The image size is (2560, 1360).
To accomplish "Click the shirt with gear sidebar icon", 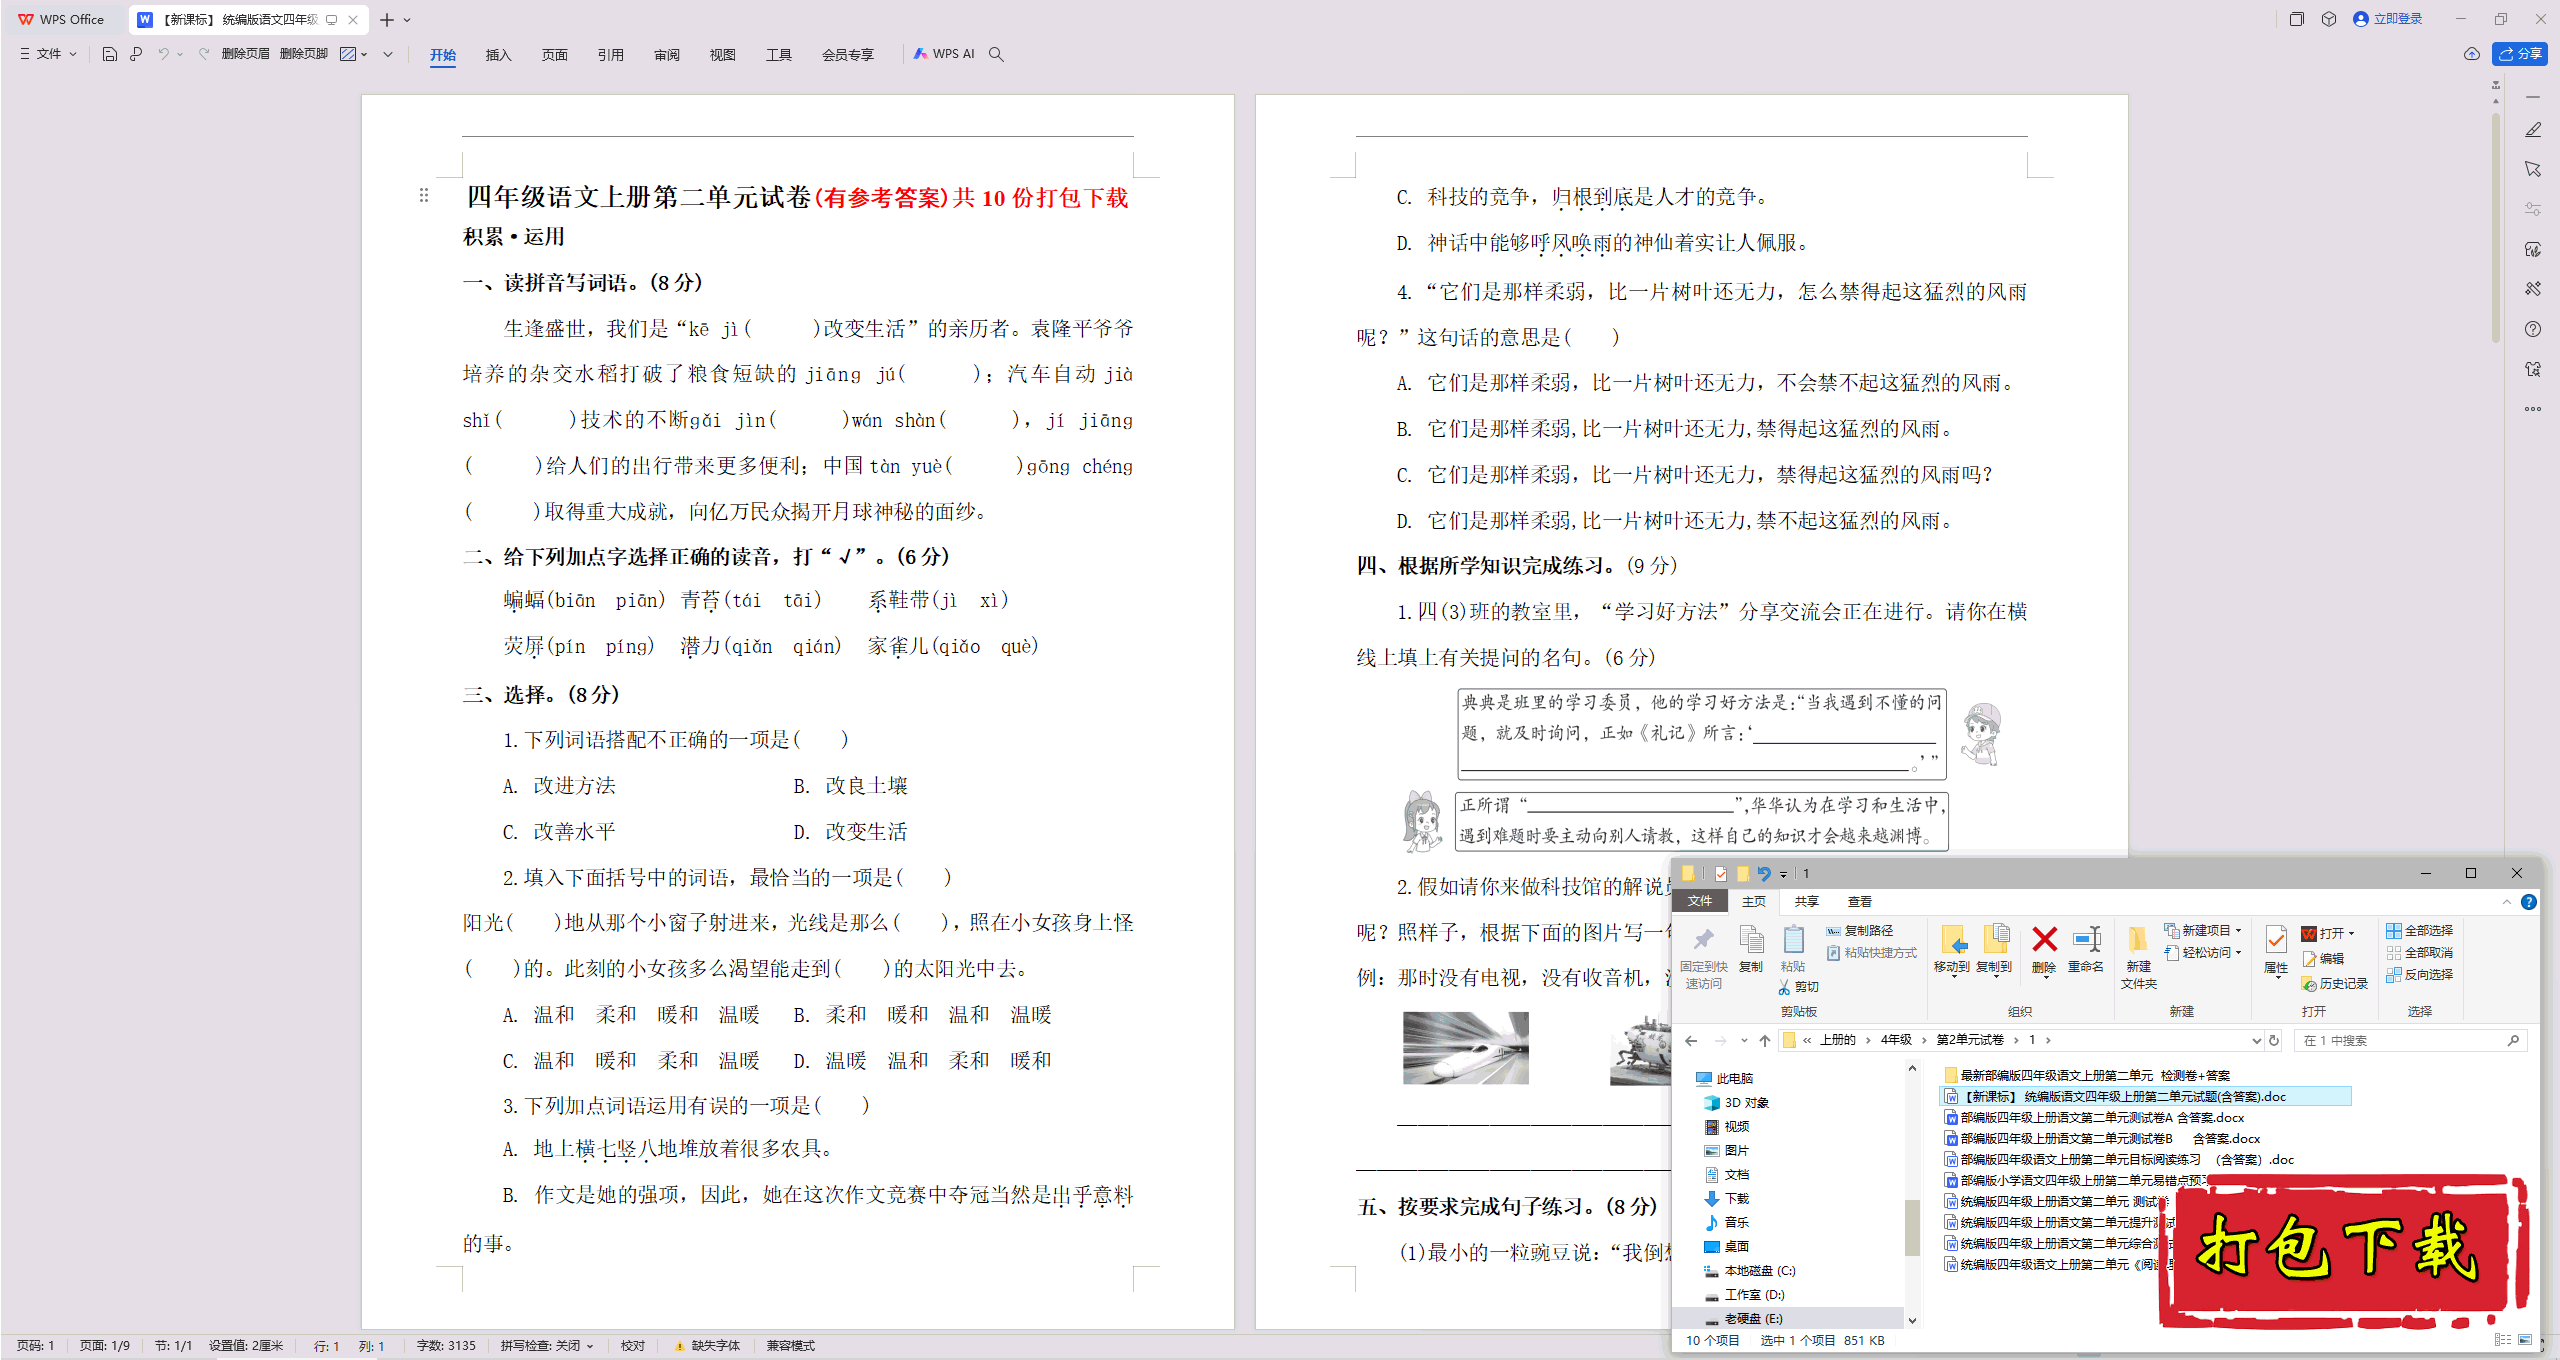I will [x=2533, y=369].
